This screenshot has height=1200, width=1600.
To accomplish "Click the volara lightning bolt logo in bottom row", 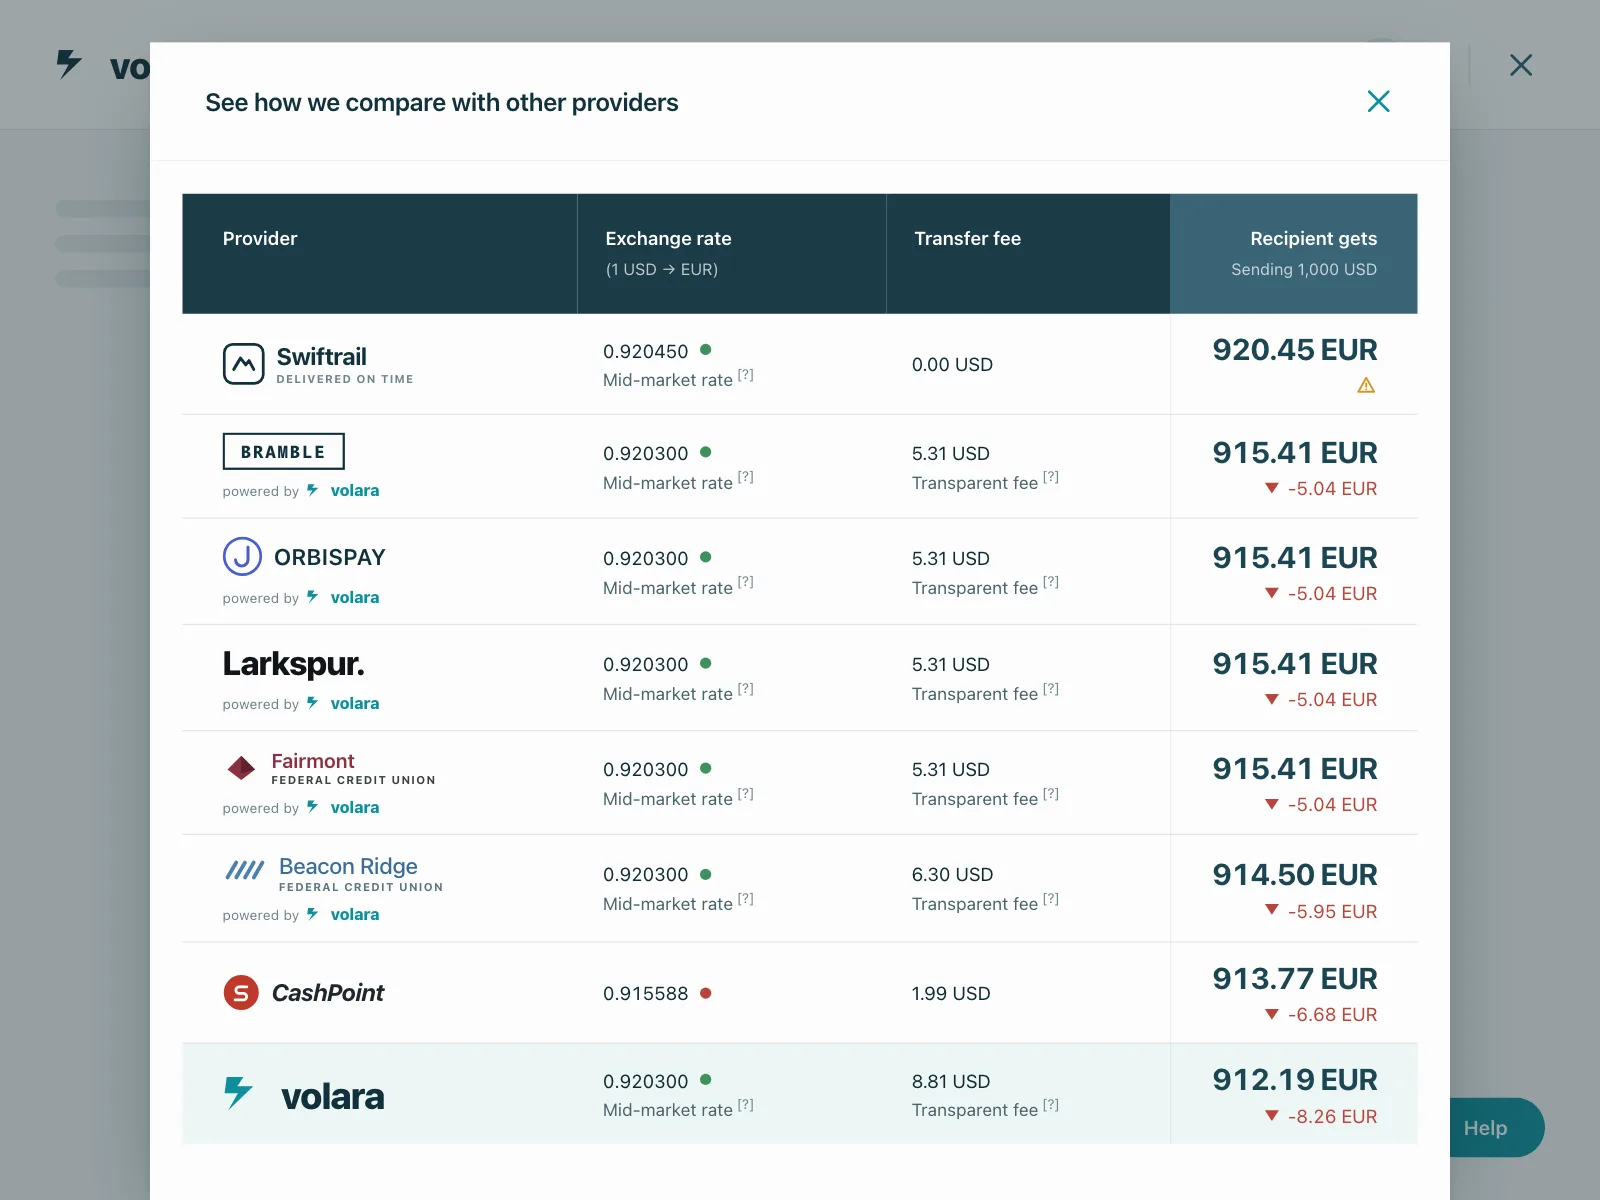I will coord(238,1092).
